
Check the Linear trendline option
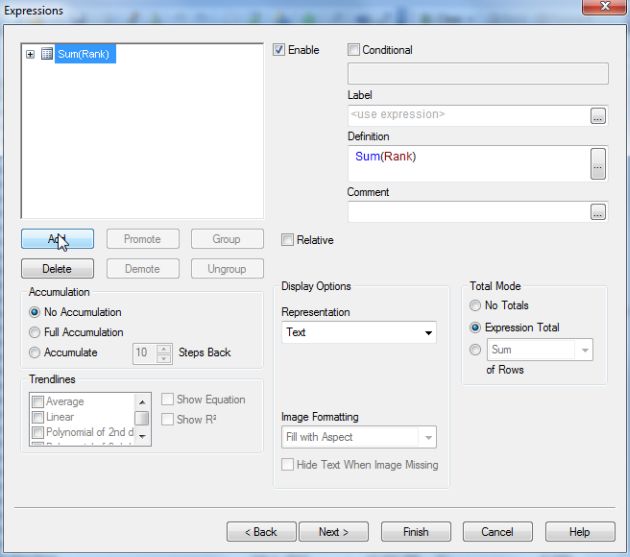[x=38, y=417]
